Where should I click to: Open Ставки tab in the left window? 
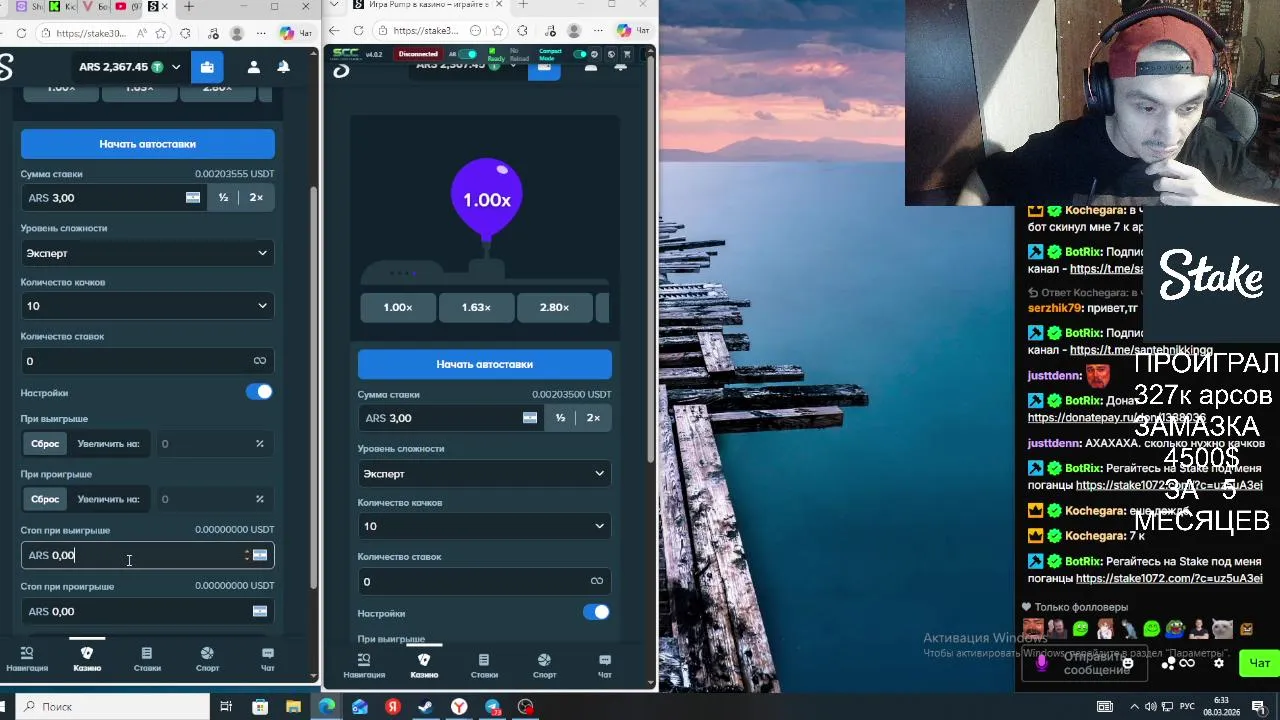[147, 659]
